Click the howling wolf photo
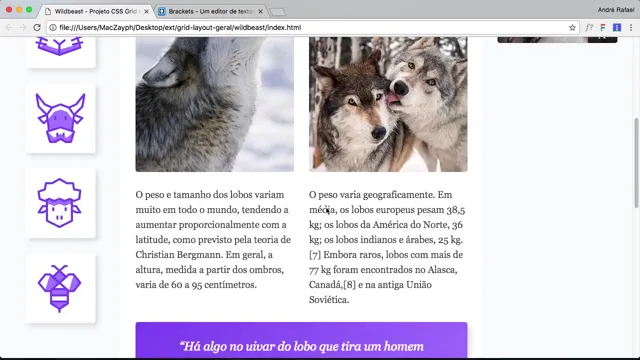The width and height of the screenshot is (640, 360). (x=215, y=104)
